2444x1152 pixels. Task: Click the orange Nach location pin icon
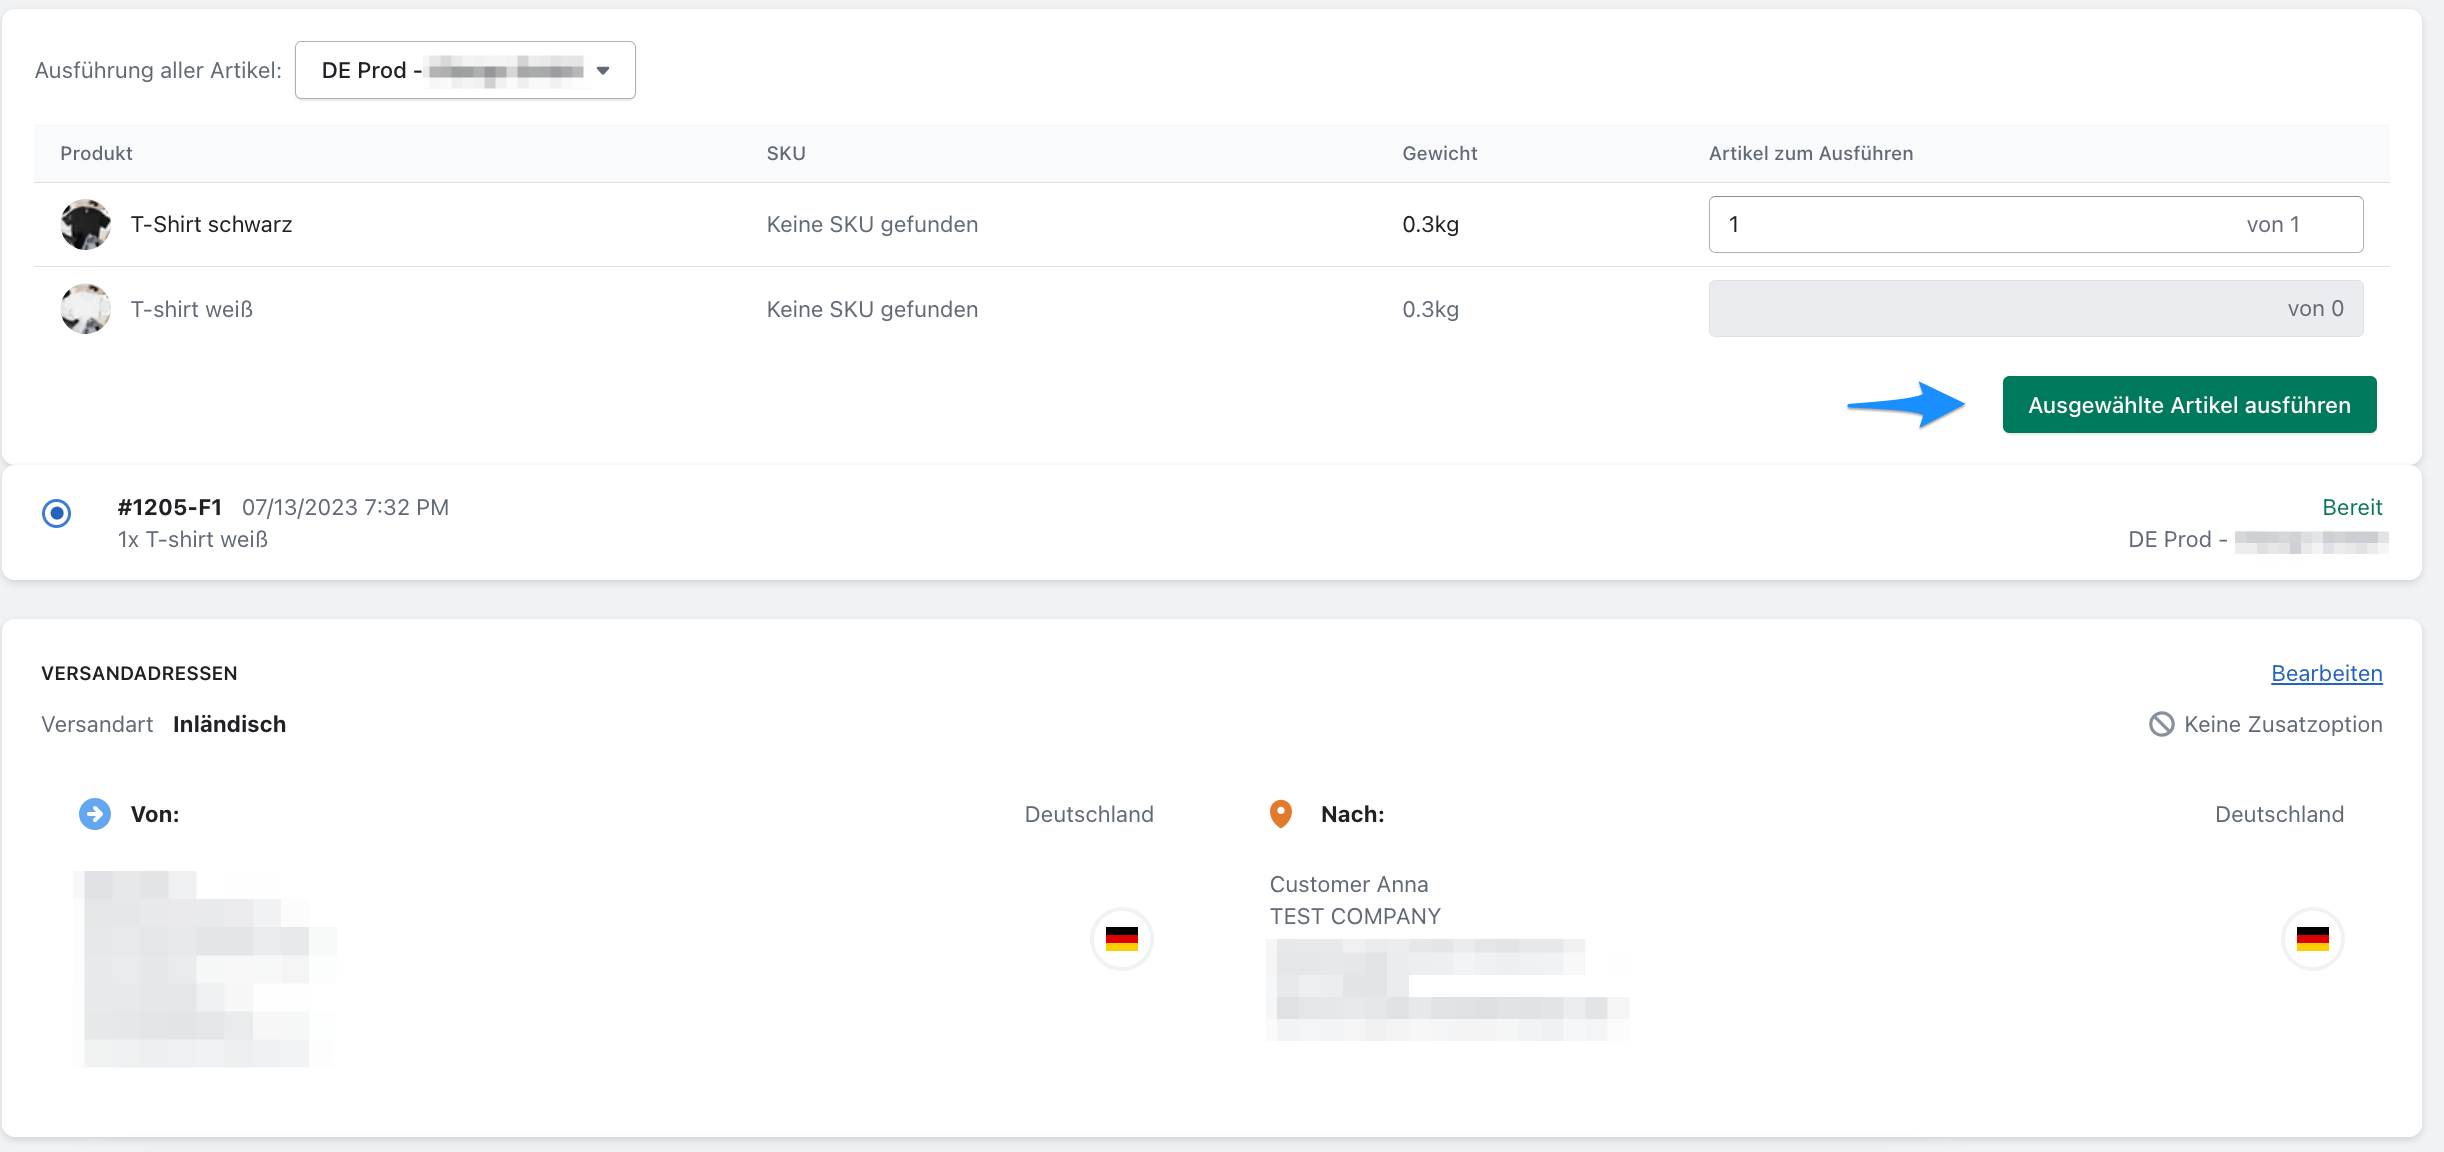[x=1280, y=814]
